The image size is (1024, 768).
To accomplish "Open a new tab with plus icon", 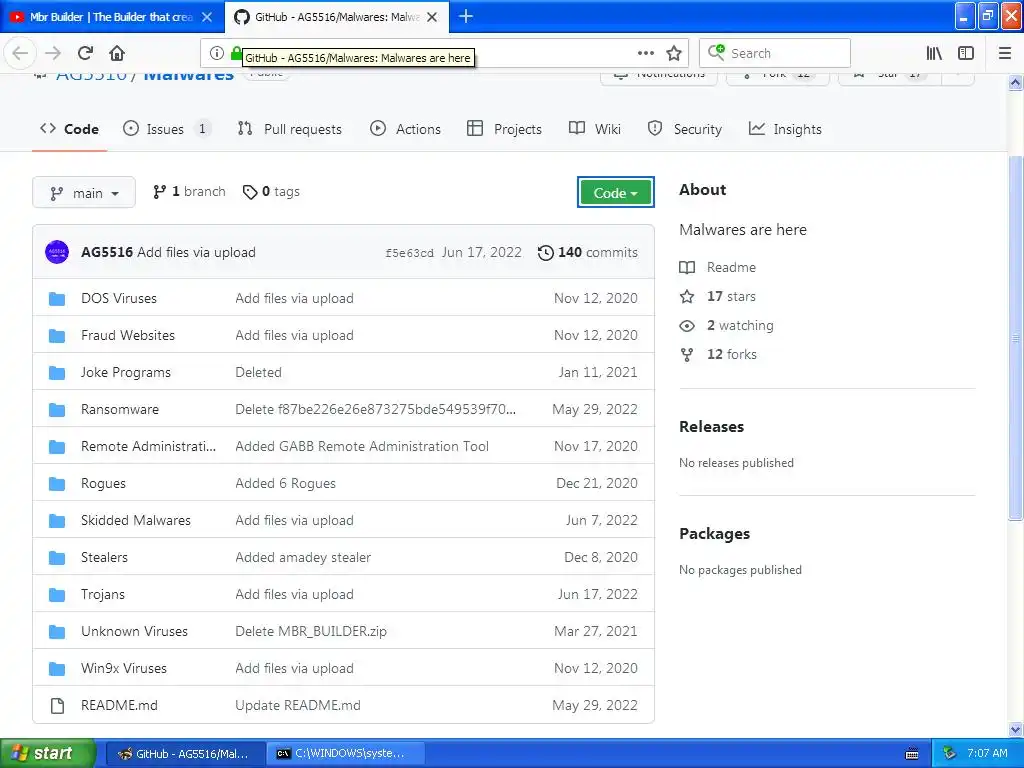I will (x=466, y=16).
